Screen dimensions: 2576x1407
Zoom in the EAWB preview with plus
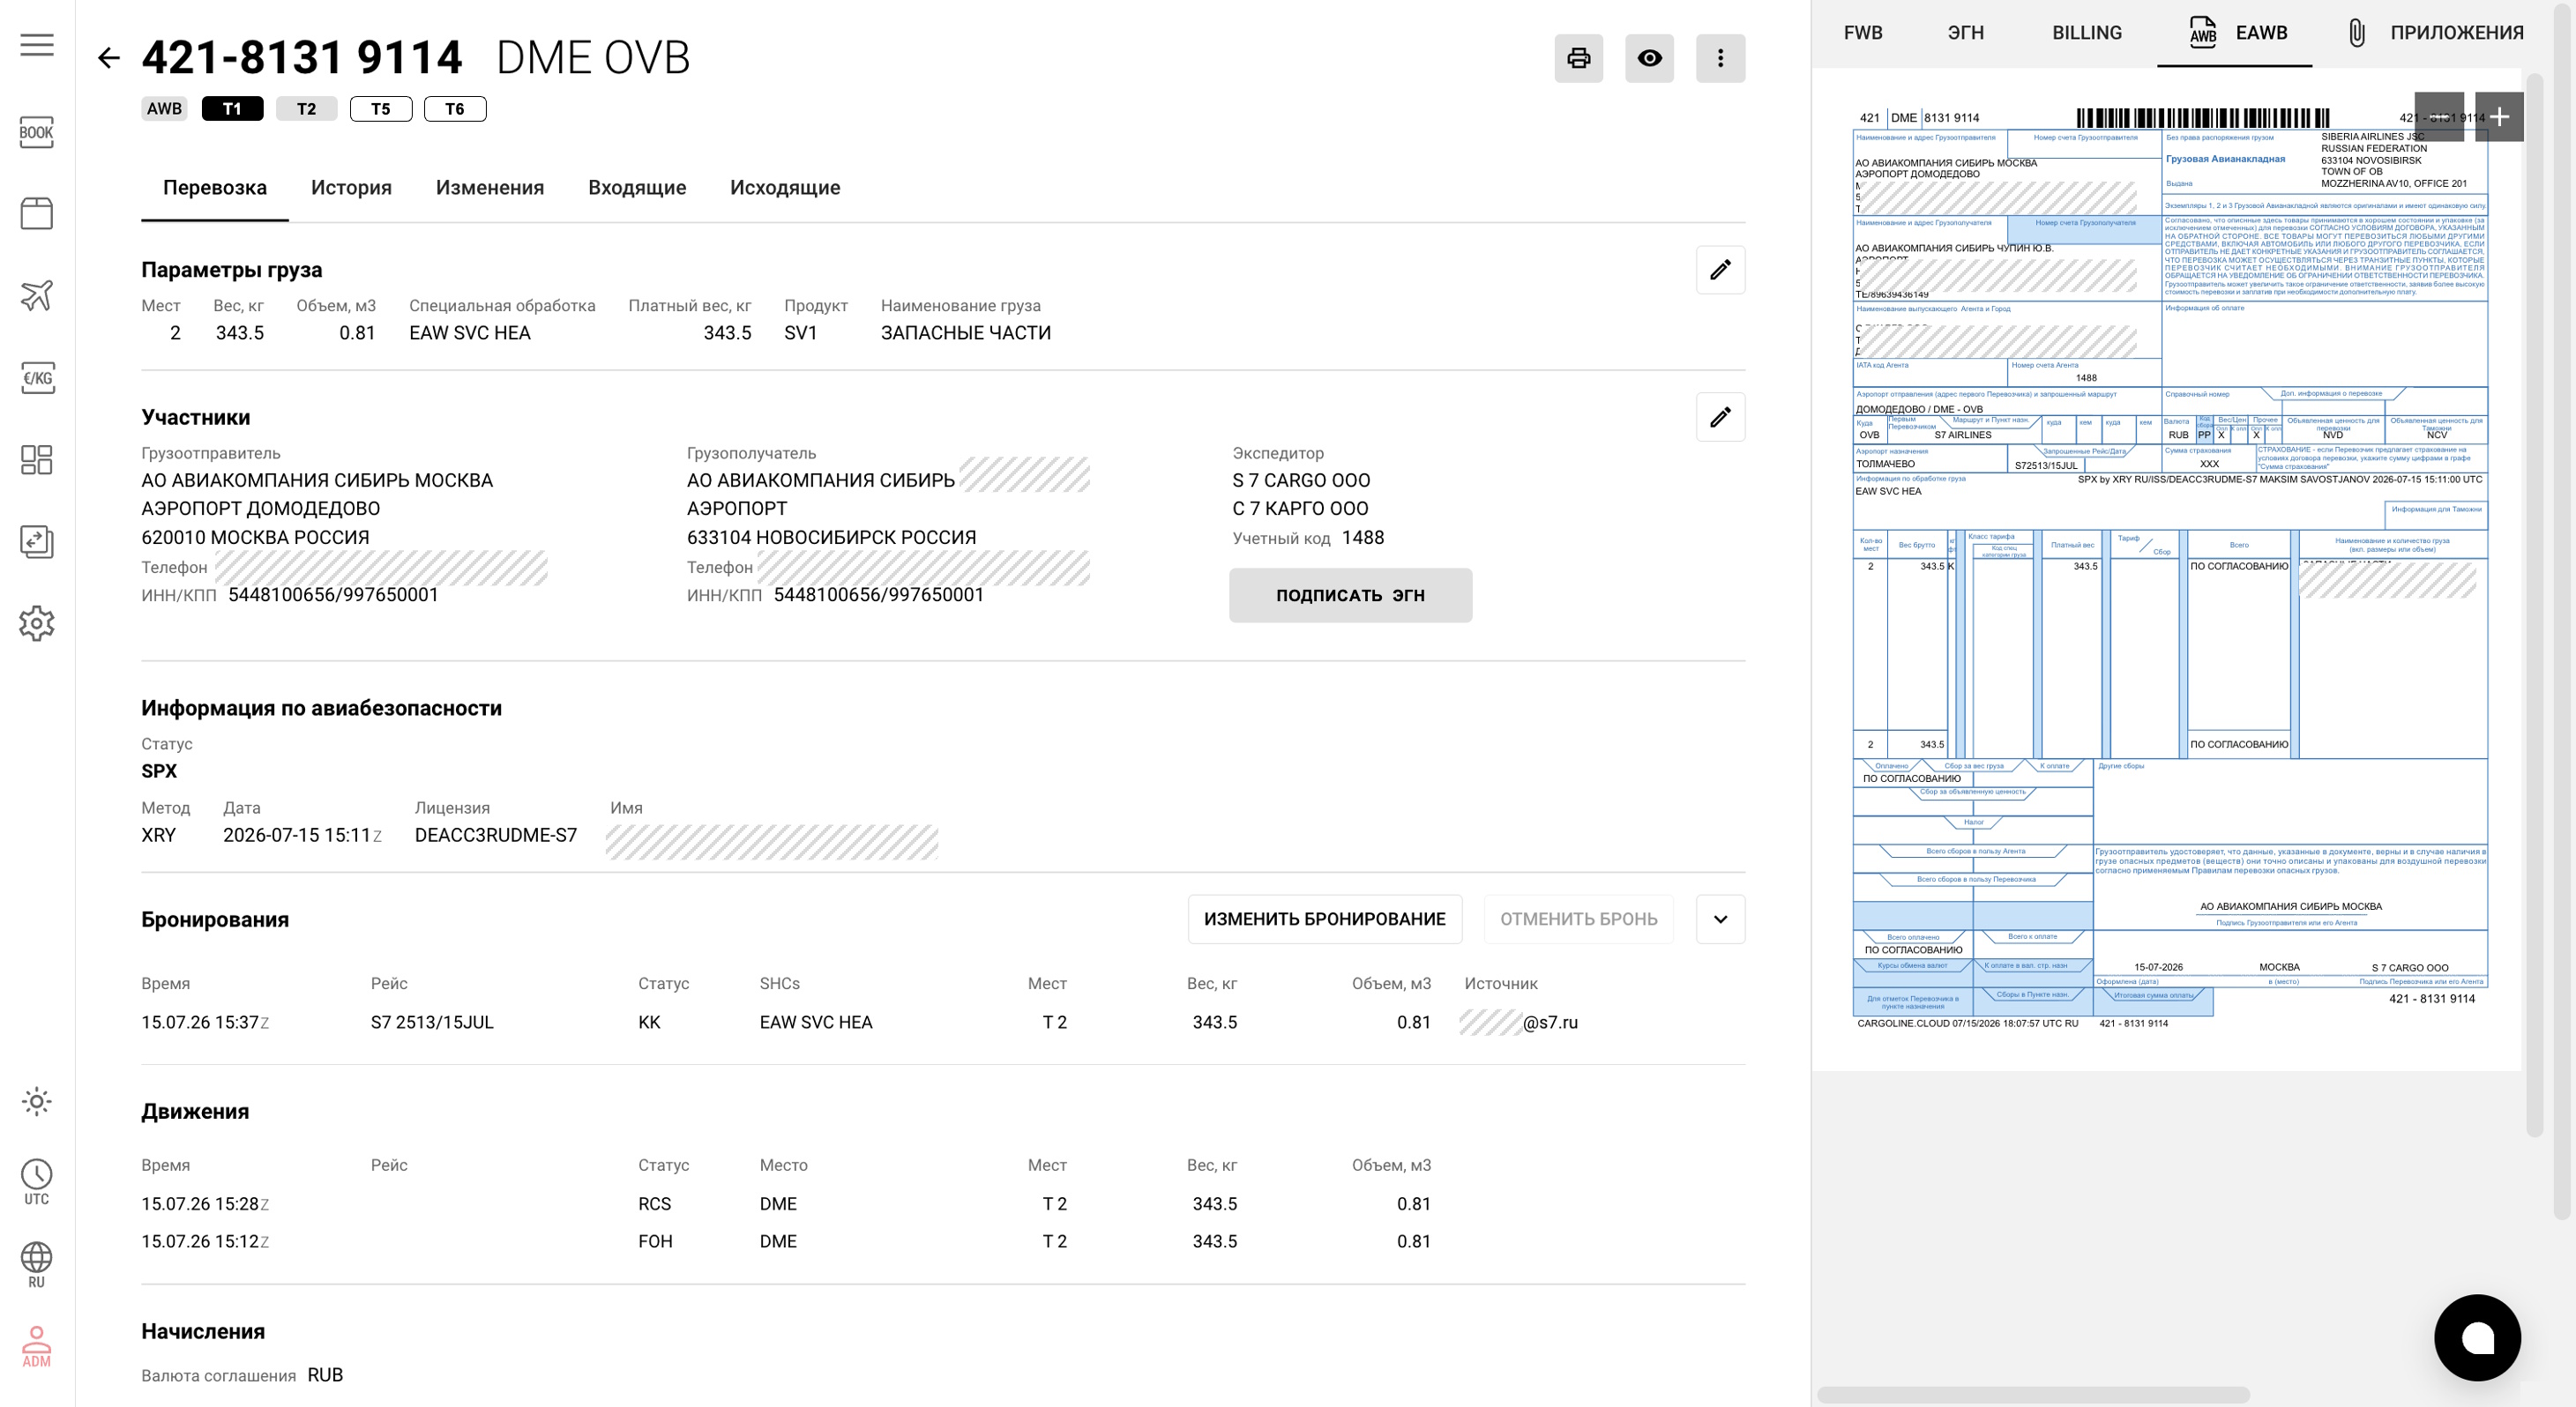2499,117
